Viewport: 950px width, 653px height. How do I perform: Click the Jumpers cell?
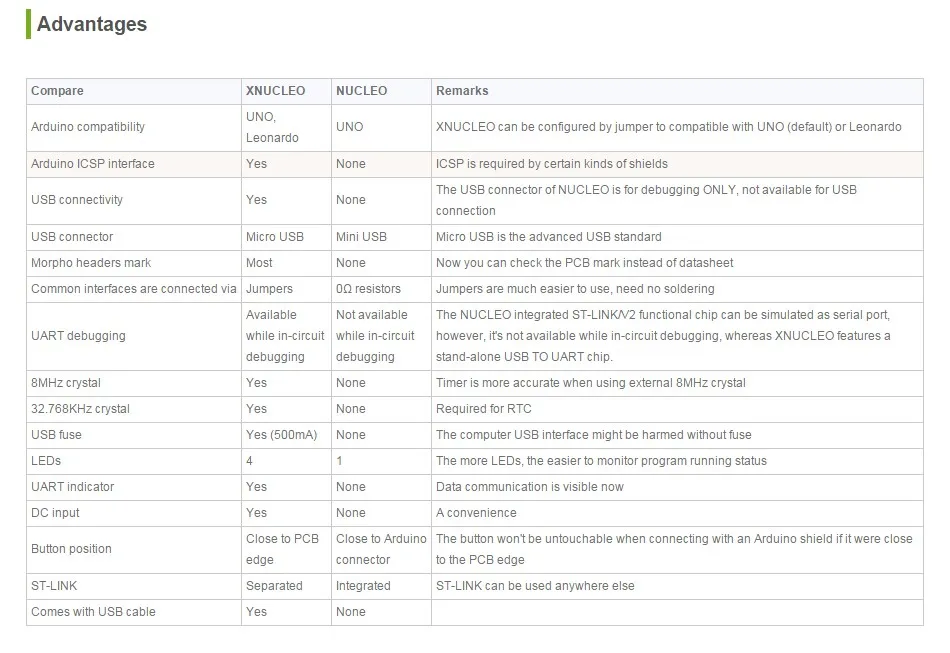point(269,289)
